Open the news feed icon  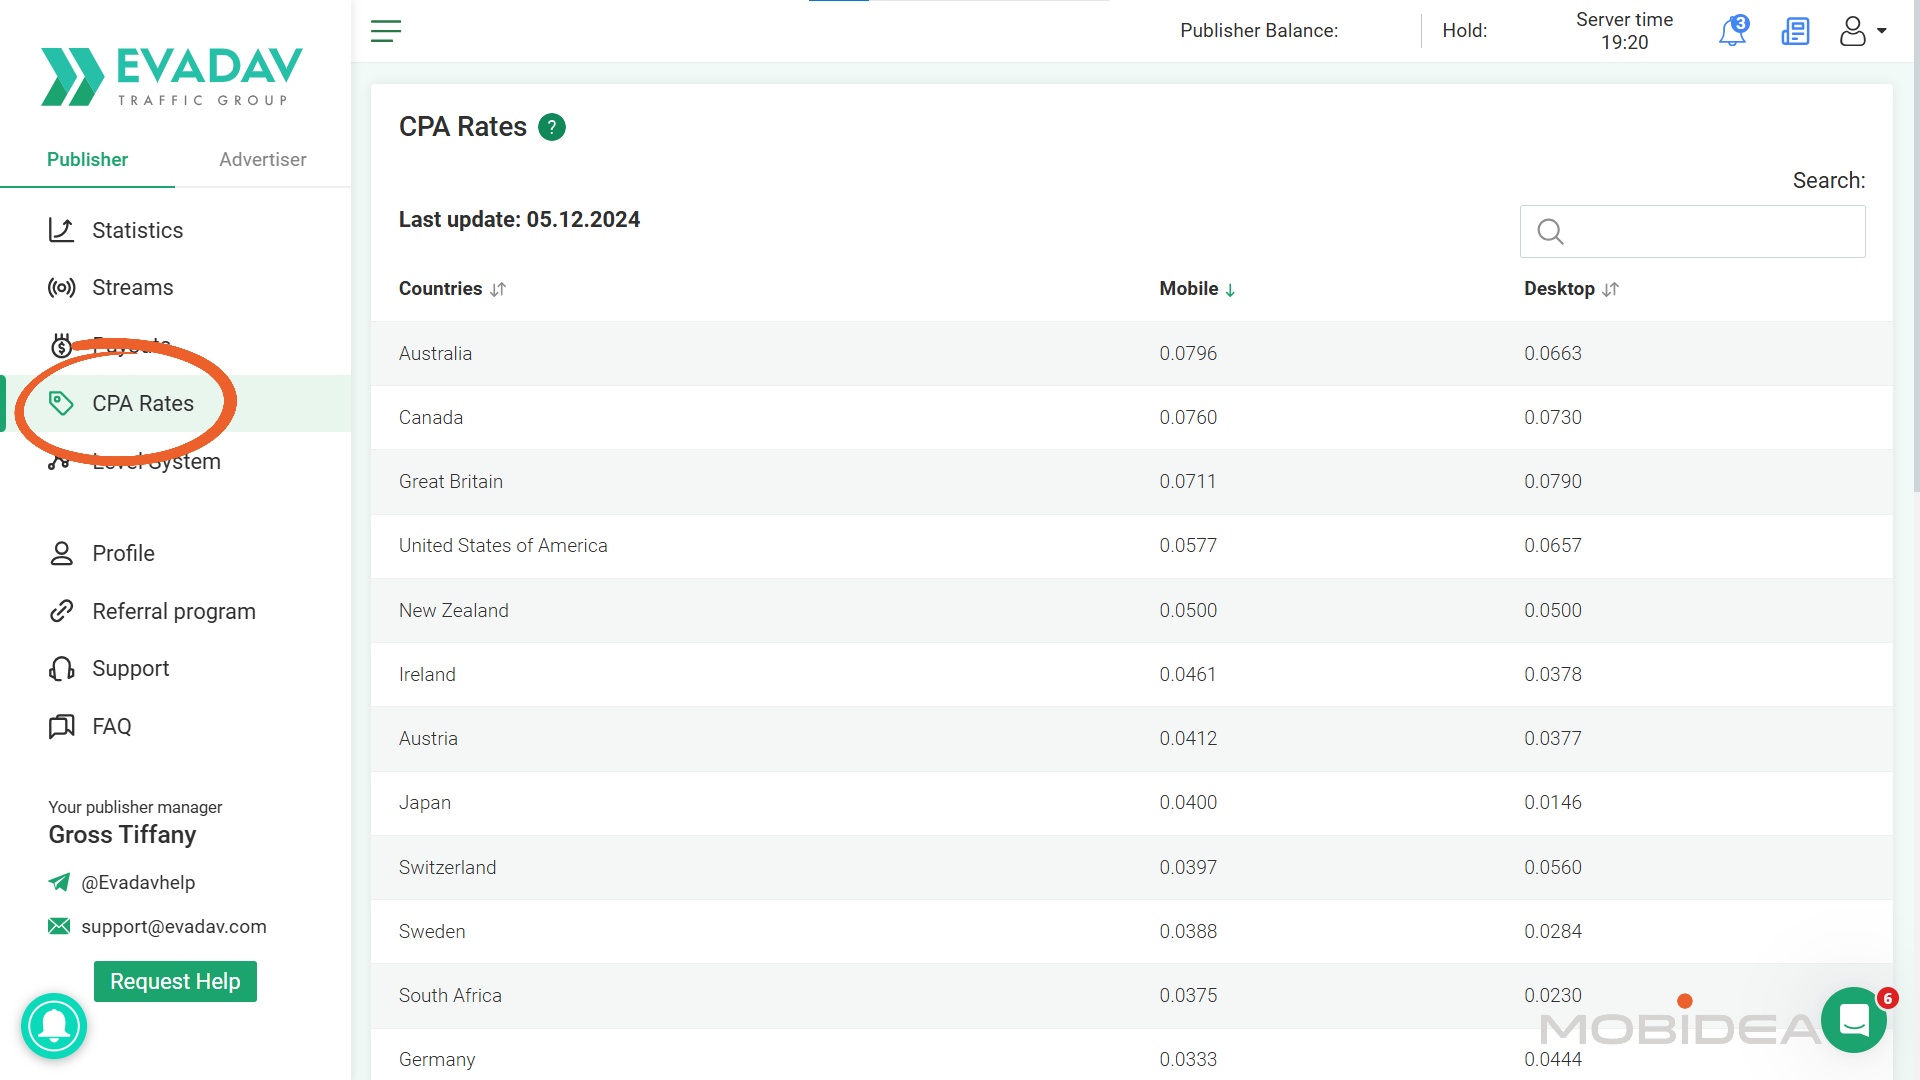1796,31
